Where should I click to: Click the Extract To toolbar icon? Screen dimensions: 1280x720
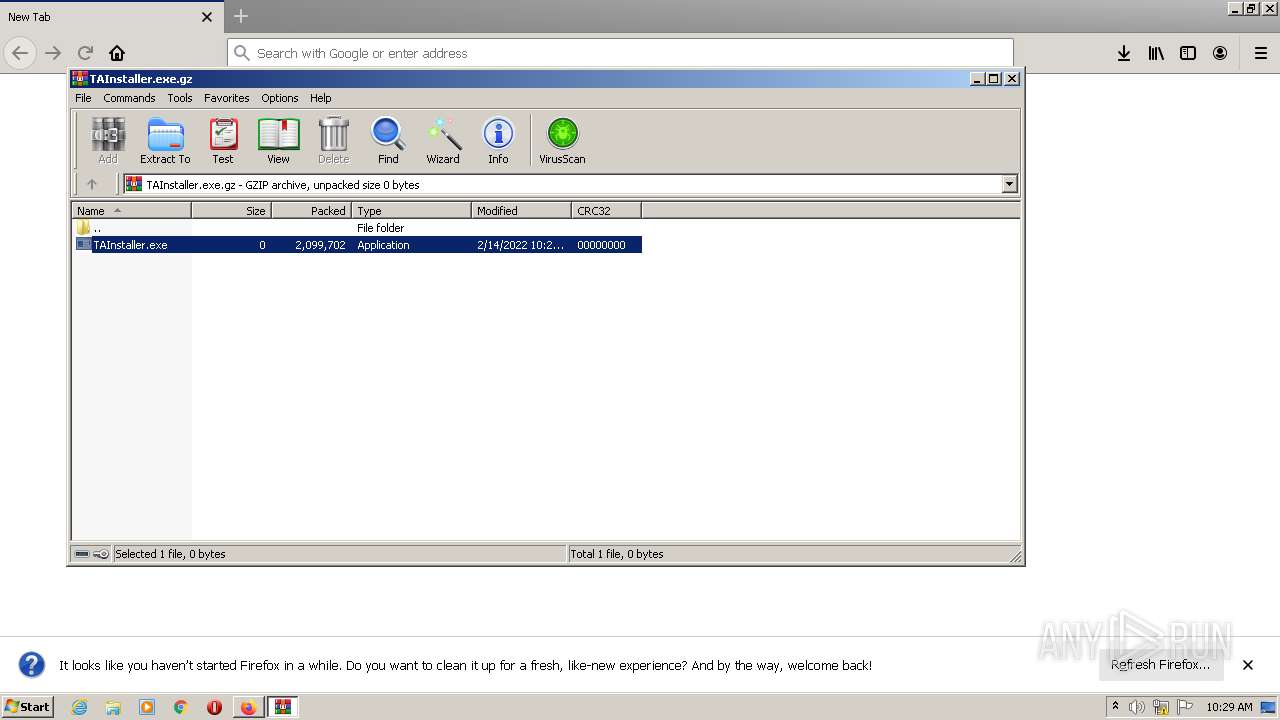[165, 140]
